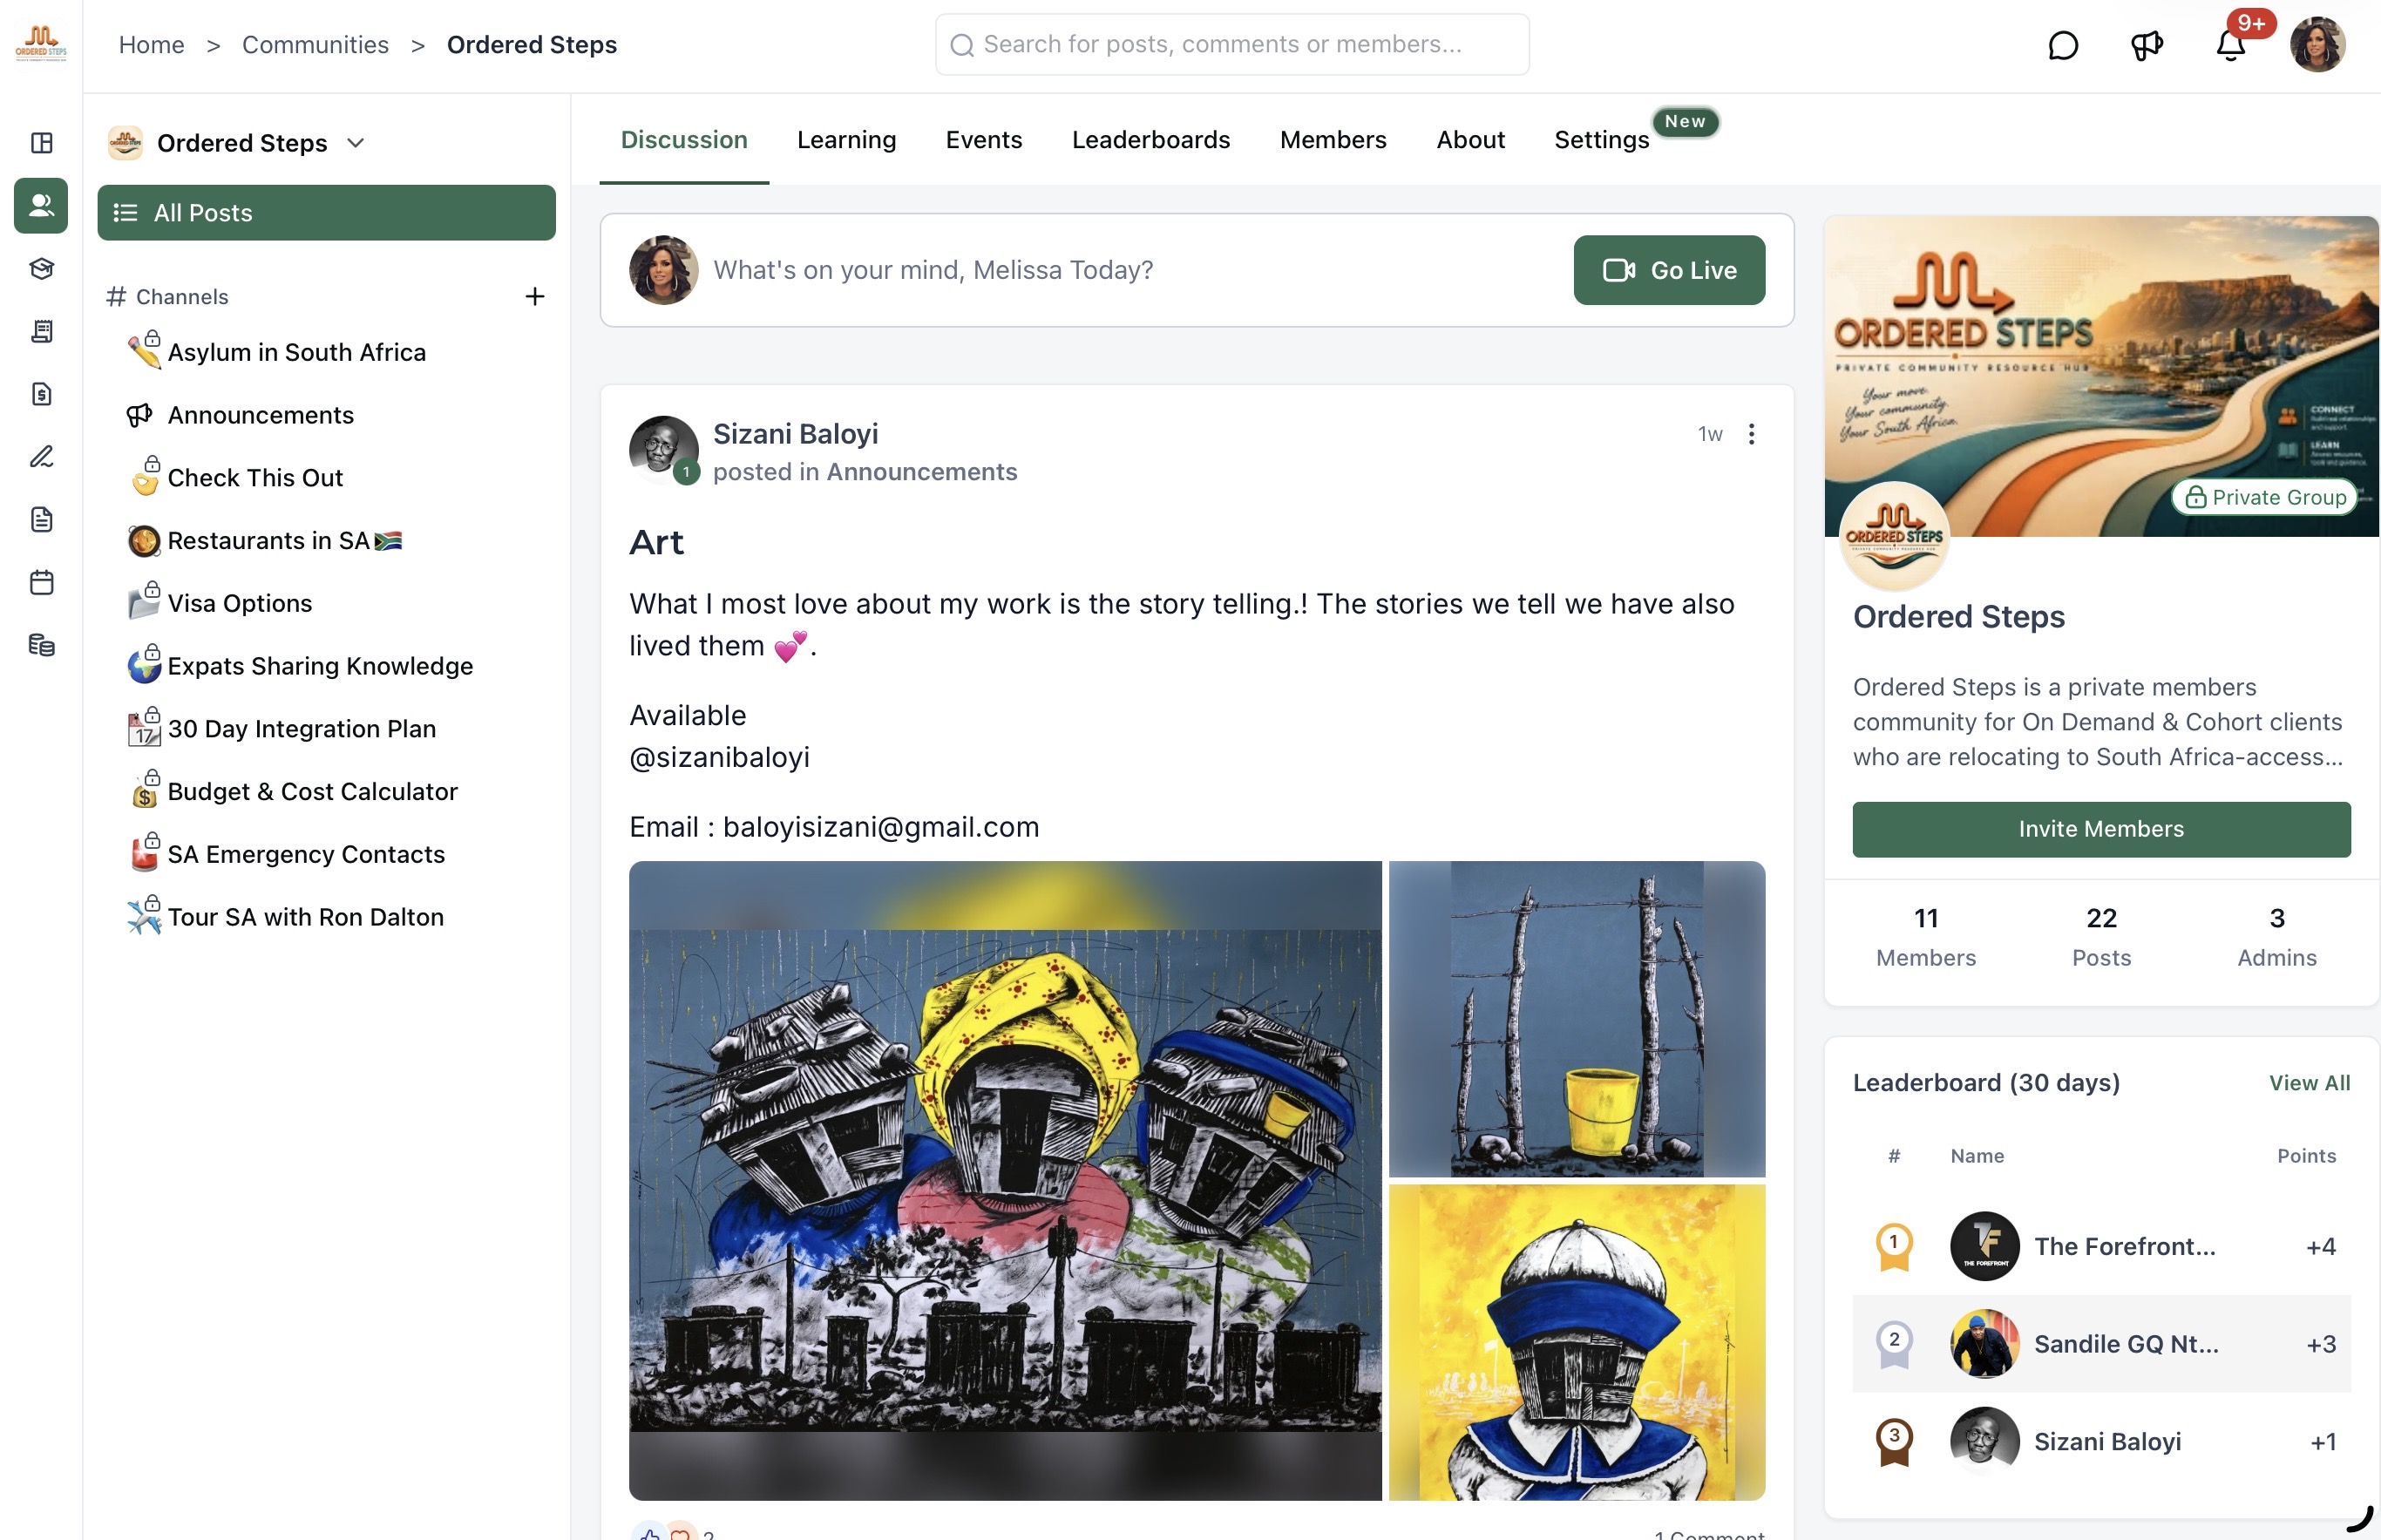The height and width of the screenshot is (1540, 2381).
Task: Open the user profile avatar menu
Action: pyautogui.click(x=2317, y=45)
